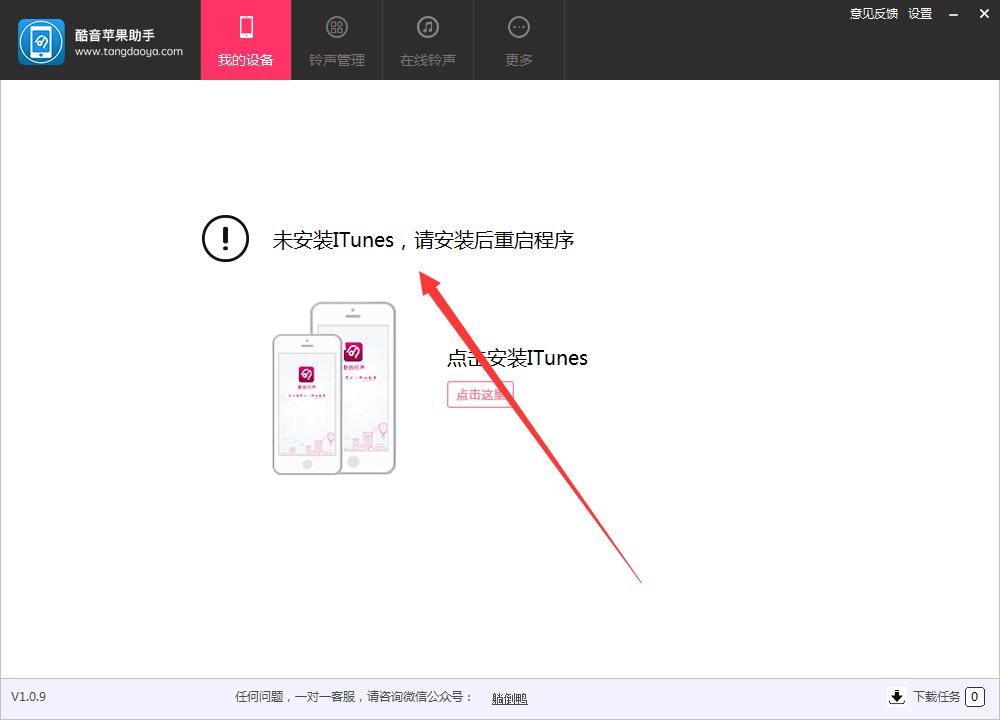Click the 点击这里 install button
The width and height of the screenshot is (1000, 720).
point(480,394)
